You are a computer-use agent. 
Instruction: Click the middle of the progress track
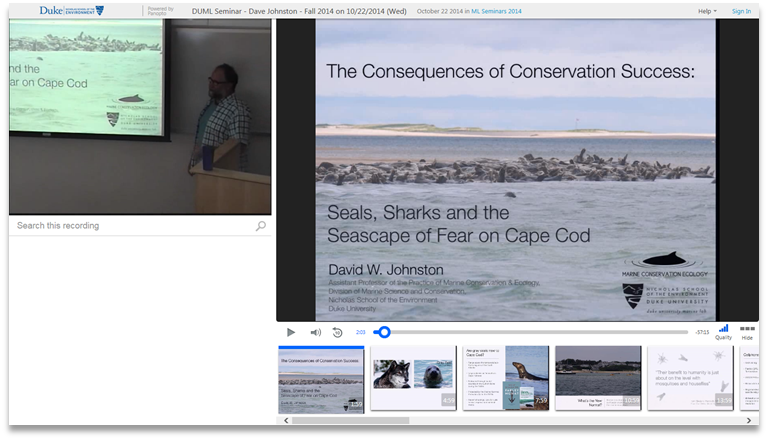[530, 332]
